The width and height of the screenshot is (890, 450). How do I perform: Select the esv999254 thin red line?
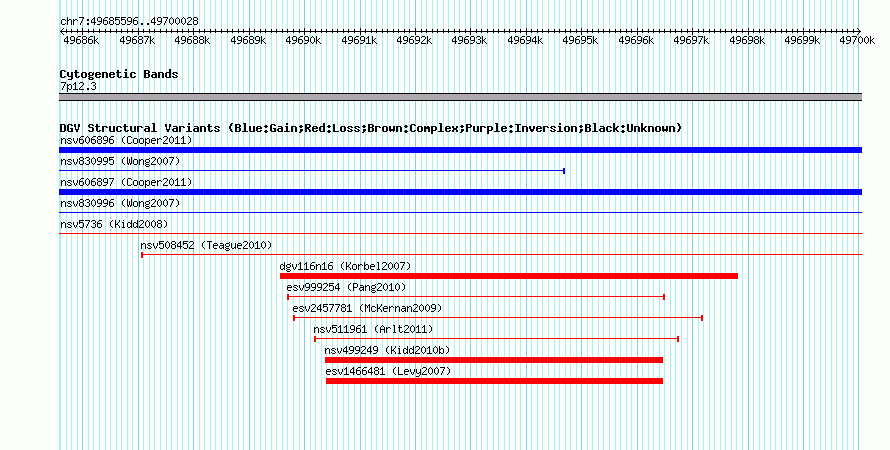(x=476, y=297)
